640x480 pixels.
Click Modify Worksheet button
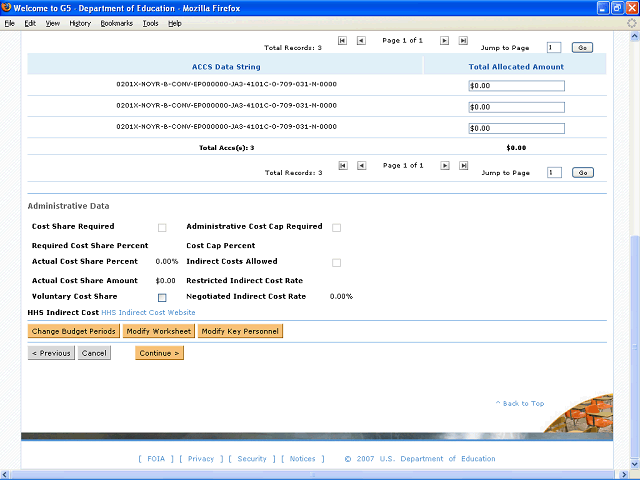[x=158, y=331]
